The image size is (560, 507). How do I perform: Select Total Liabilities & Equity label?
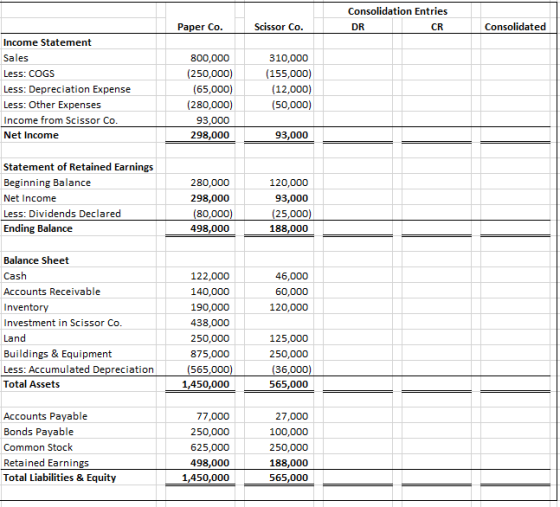pyautogui.click(x=60, y=478)
